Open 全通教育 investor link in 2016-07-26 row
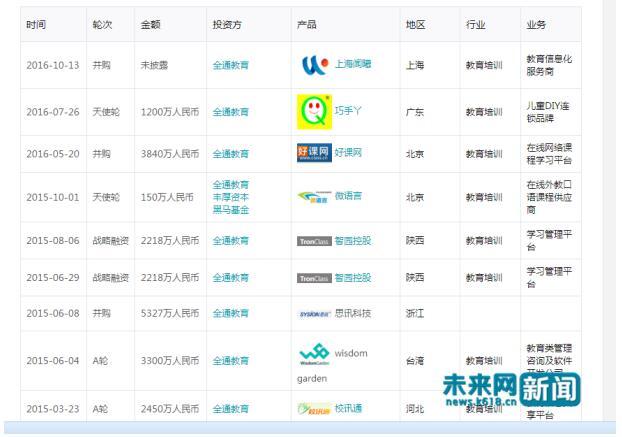This screenshot has height=437, width=622. (230, 112)
